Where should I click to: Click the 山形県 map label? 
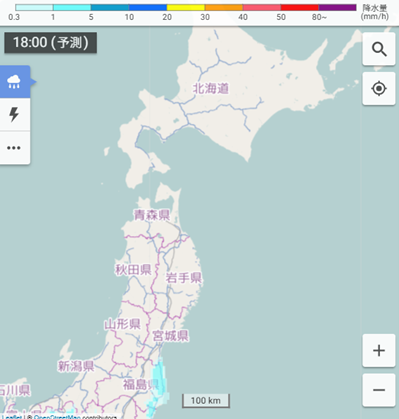[x=123, y=324]
